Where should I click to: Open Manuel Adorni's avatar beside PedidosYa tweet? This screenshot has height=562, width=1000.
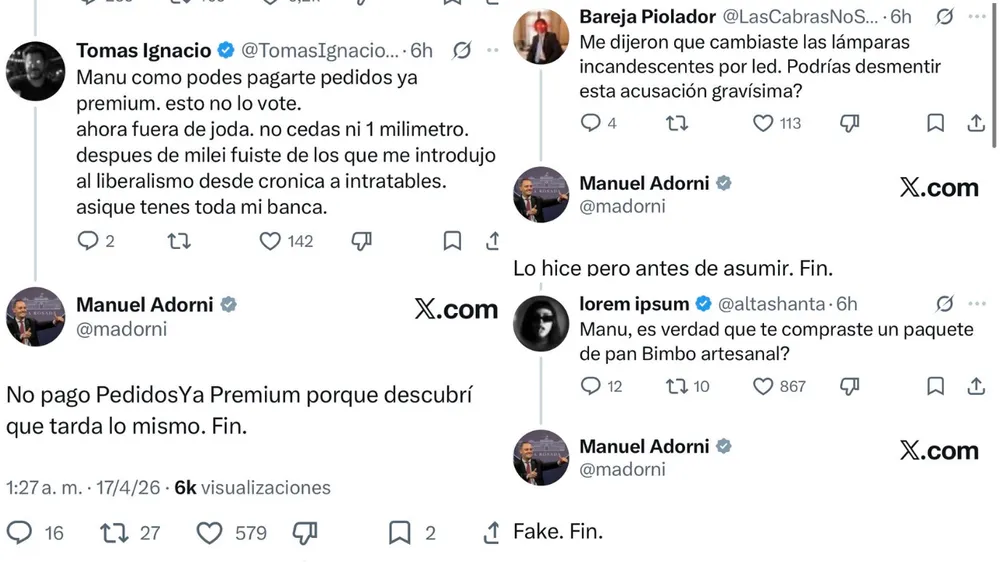[x=35, y=316]
